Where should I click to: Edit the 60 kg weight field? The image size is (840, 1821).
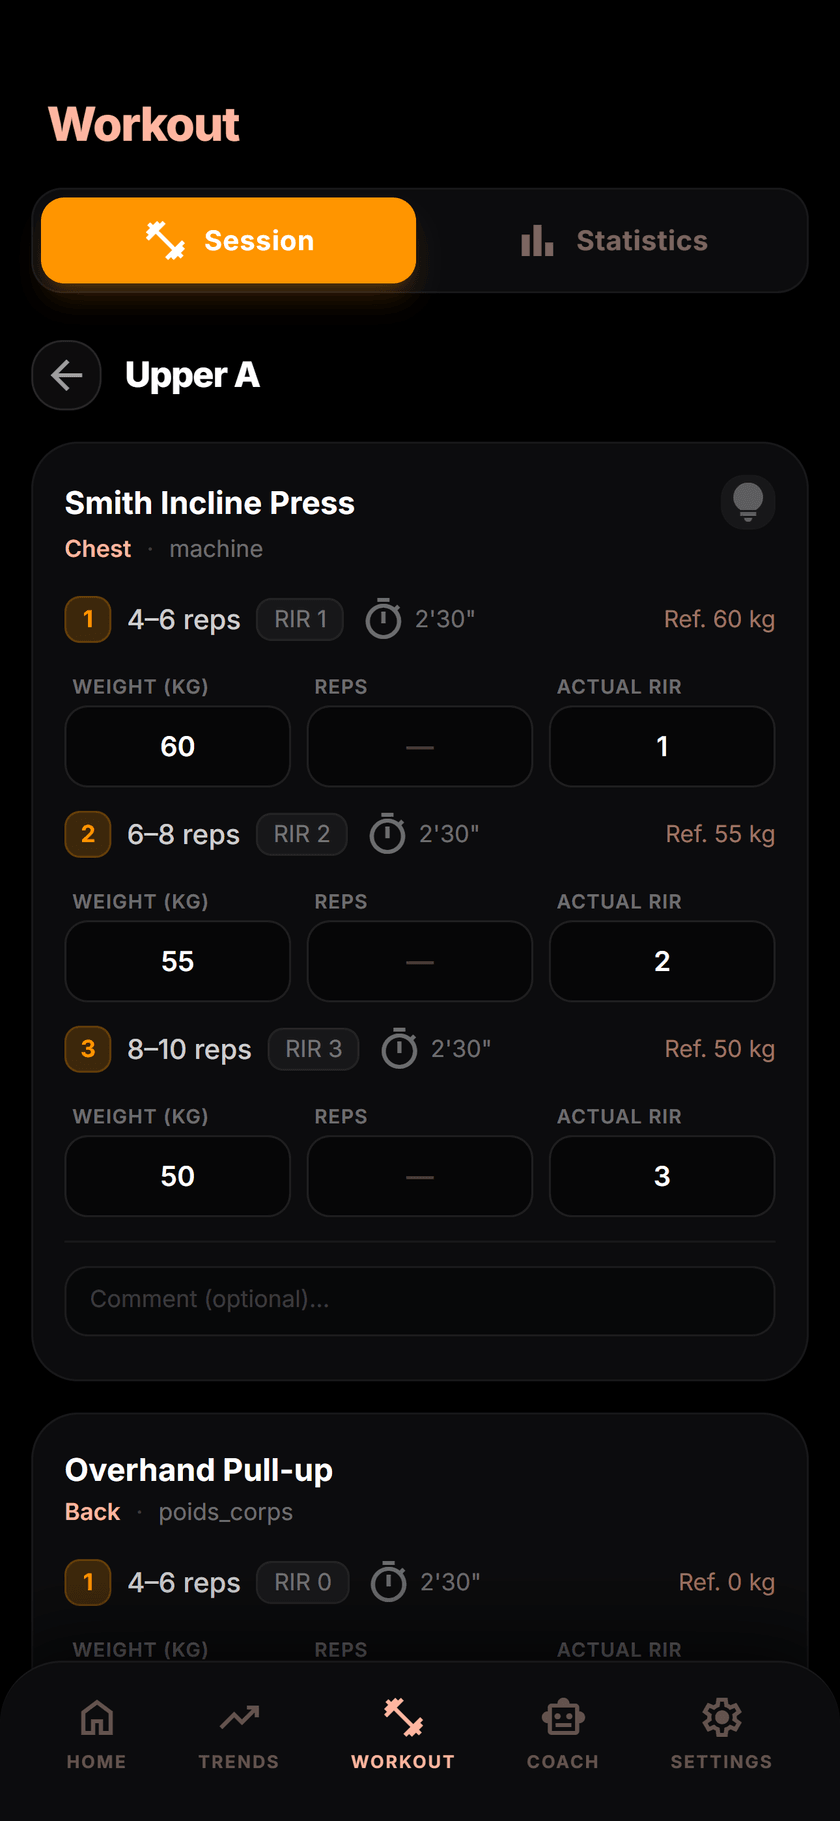point(178,747)
